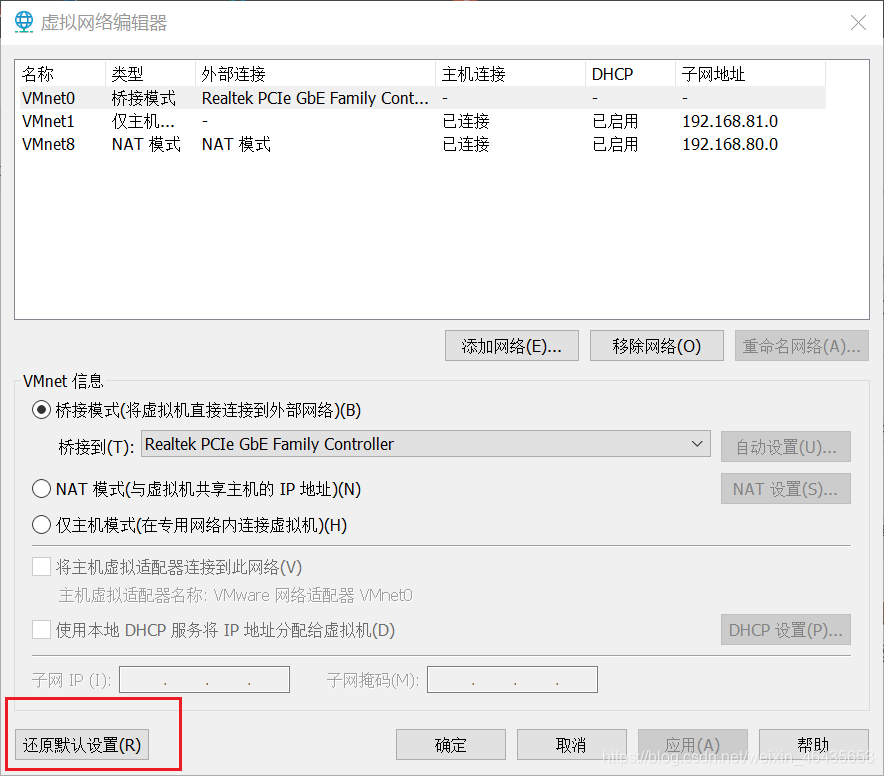Click 重命名网络(A)... button
The height and width of the screenshot is (776, 884).
[x=801, y=346]
